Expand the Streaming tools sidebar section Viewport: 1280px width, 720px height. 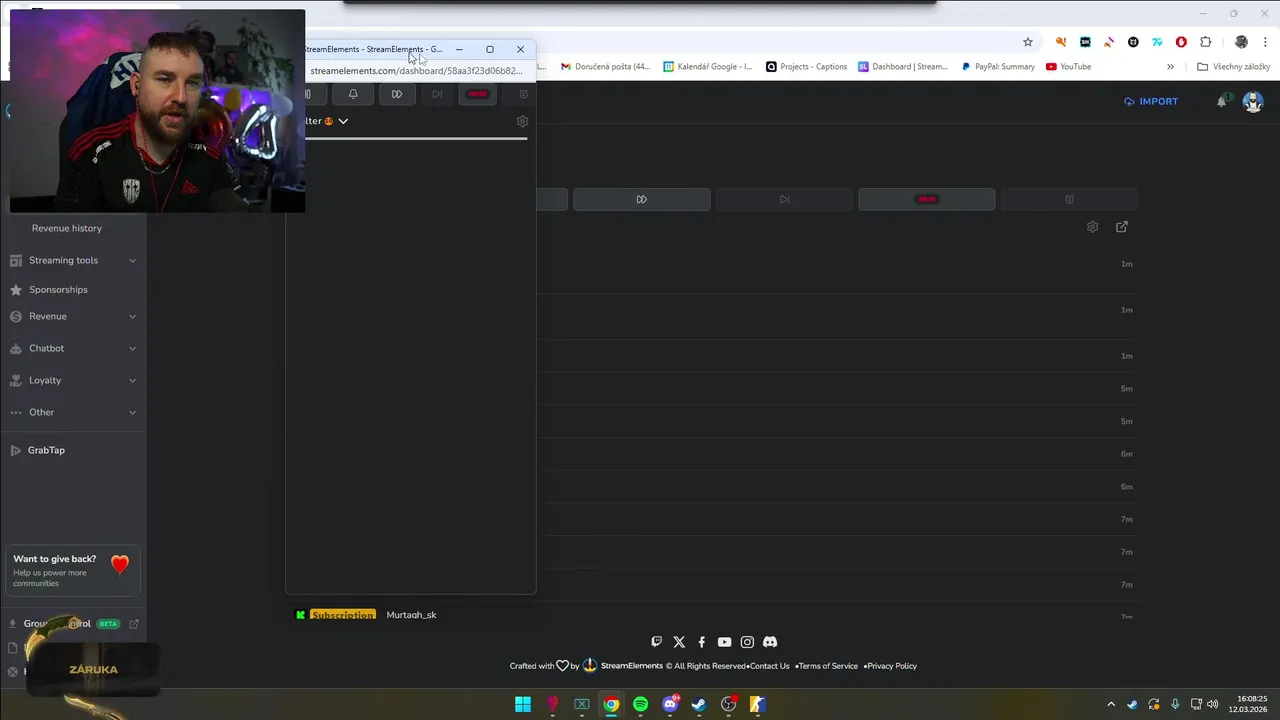[x=73, y=260]
